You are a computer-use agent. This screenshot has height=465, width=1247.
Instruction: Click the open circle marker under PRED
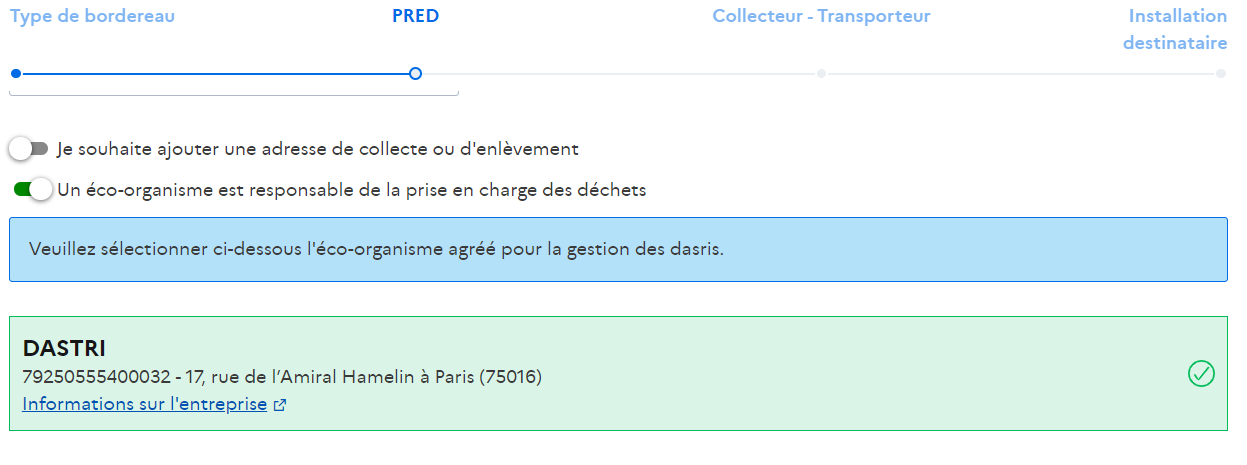point(416,73)
